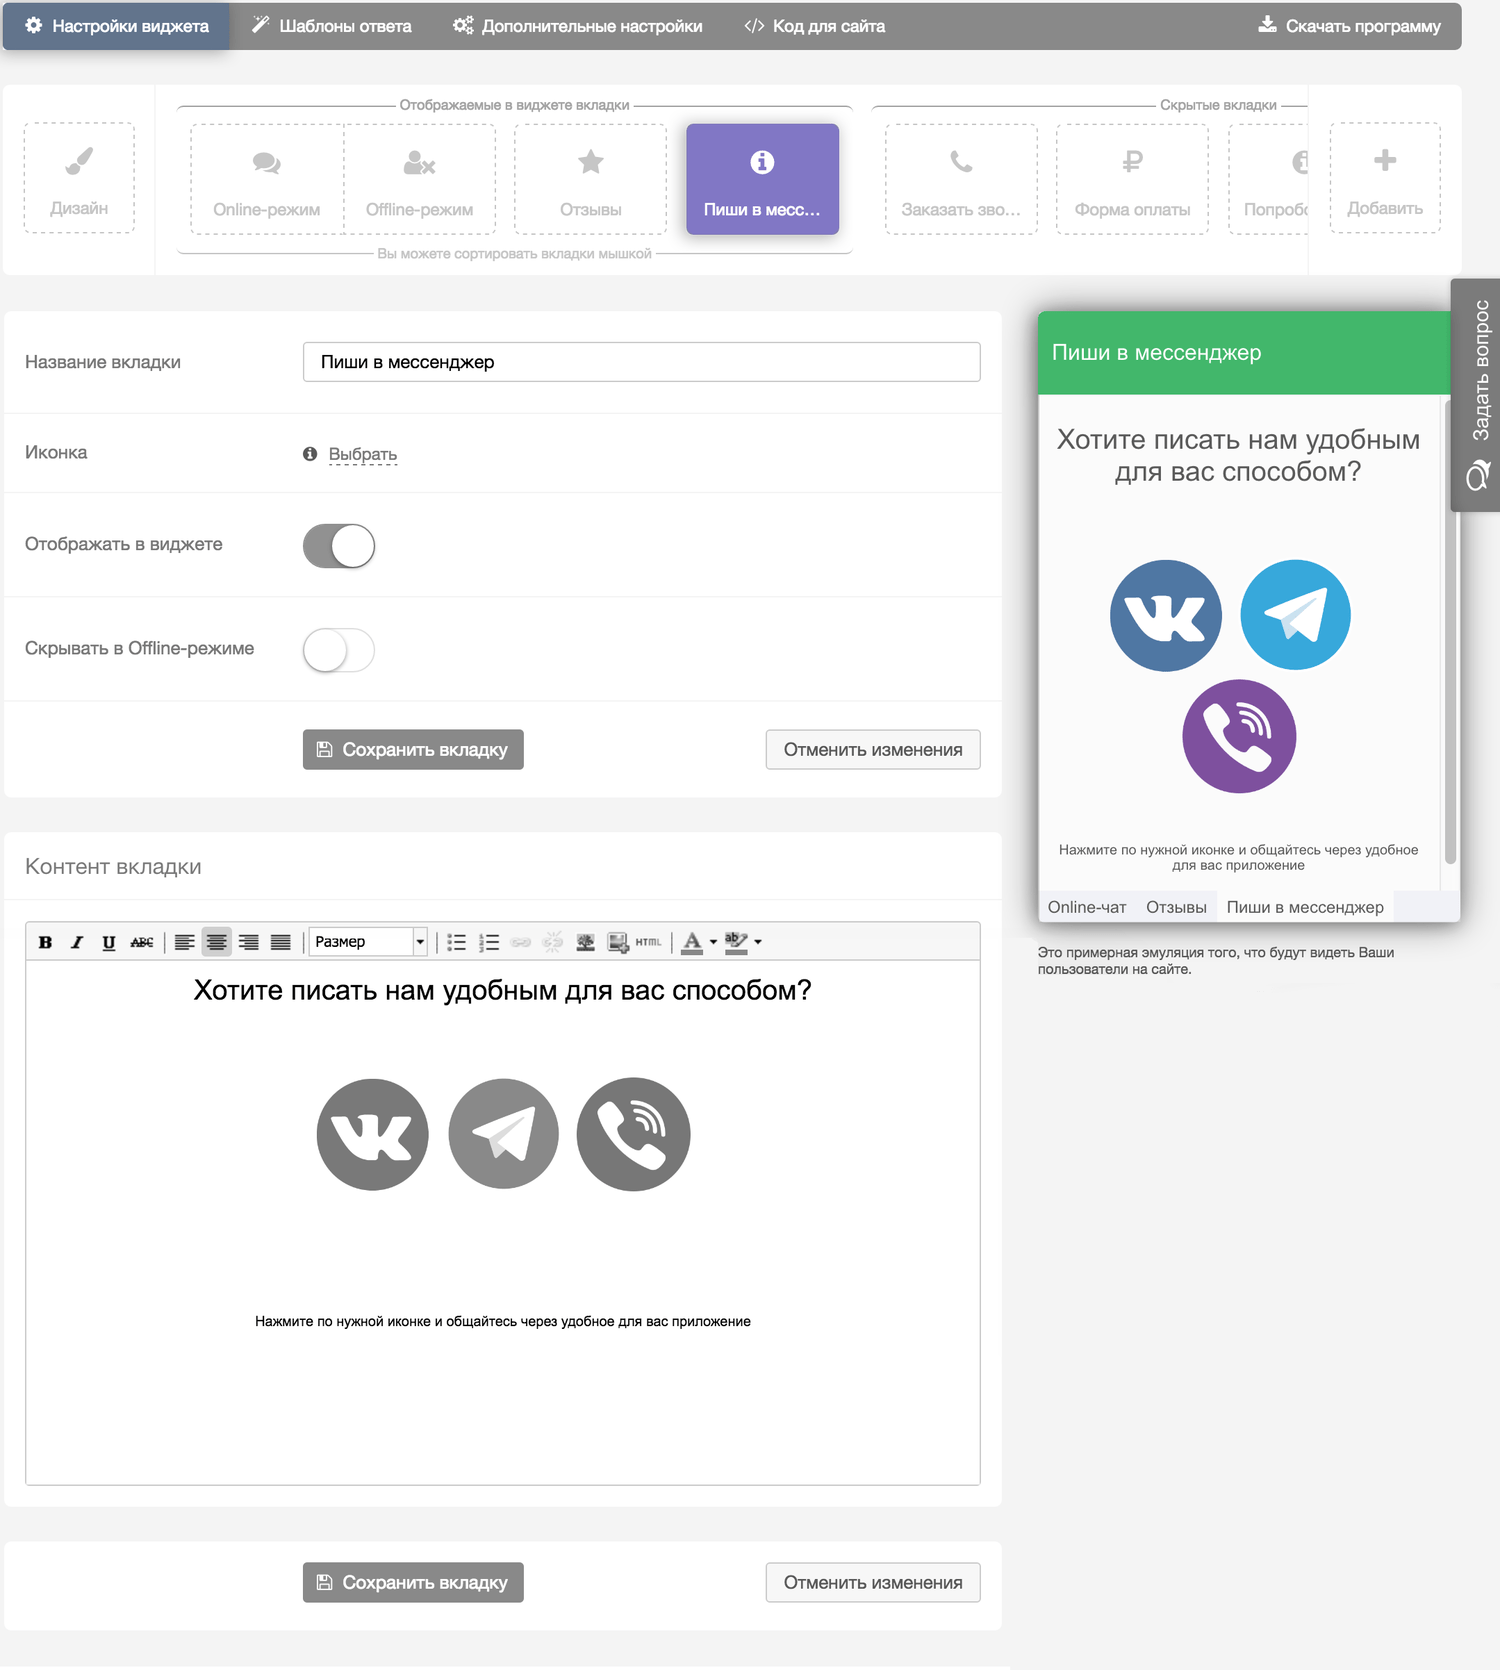This screenshot has height=1670, width=1500.
Task: Click the editor text 'Нажмите по нужной иконке…'
Action: pyautogui.click(x=503, y=1322)
